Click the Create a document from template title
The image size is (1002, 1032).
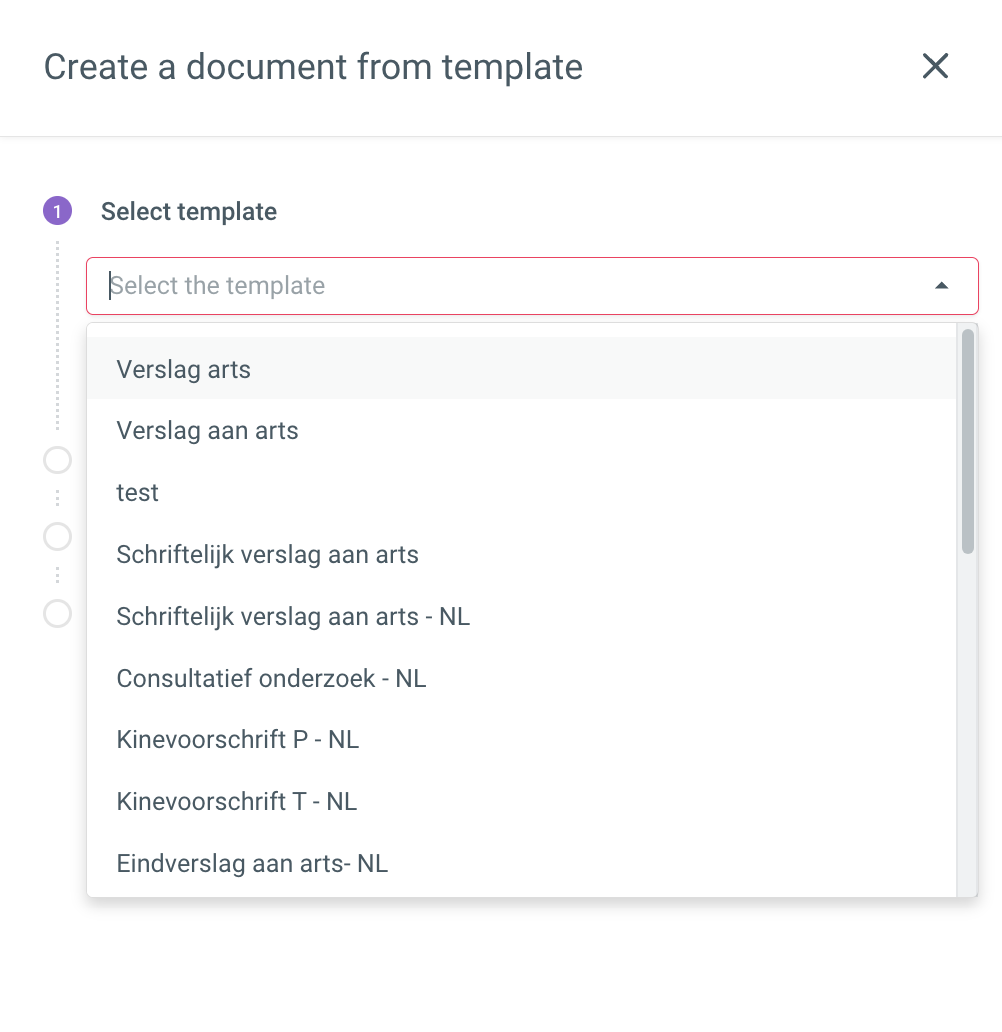pos(313,67)
